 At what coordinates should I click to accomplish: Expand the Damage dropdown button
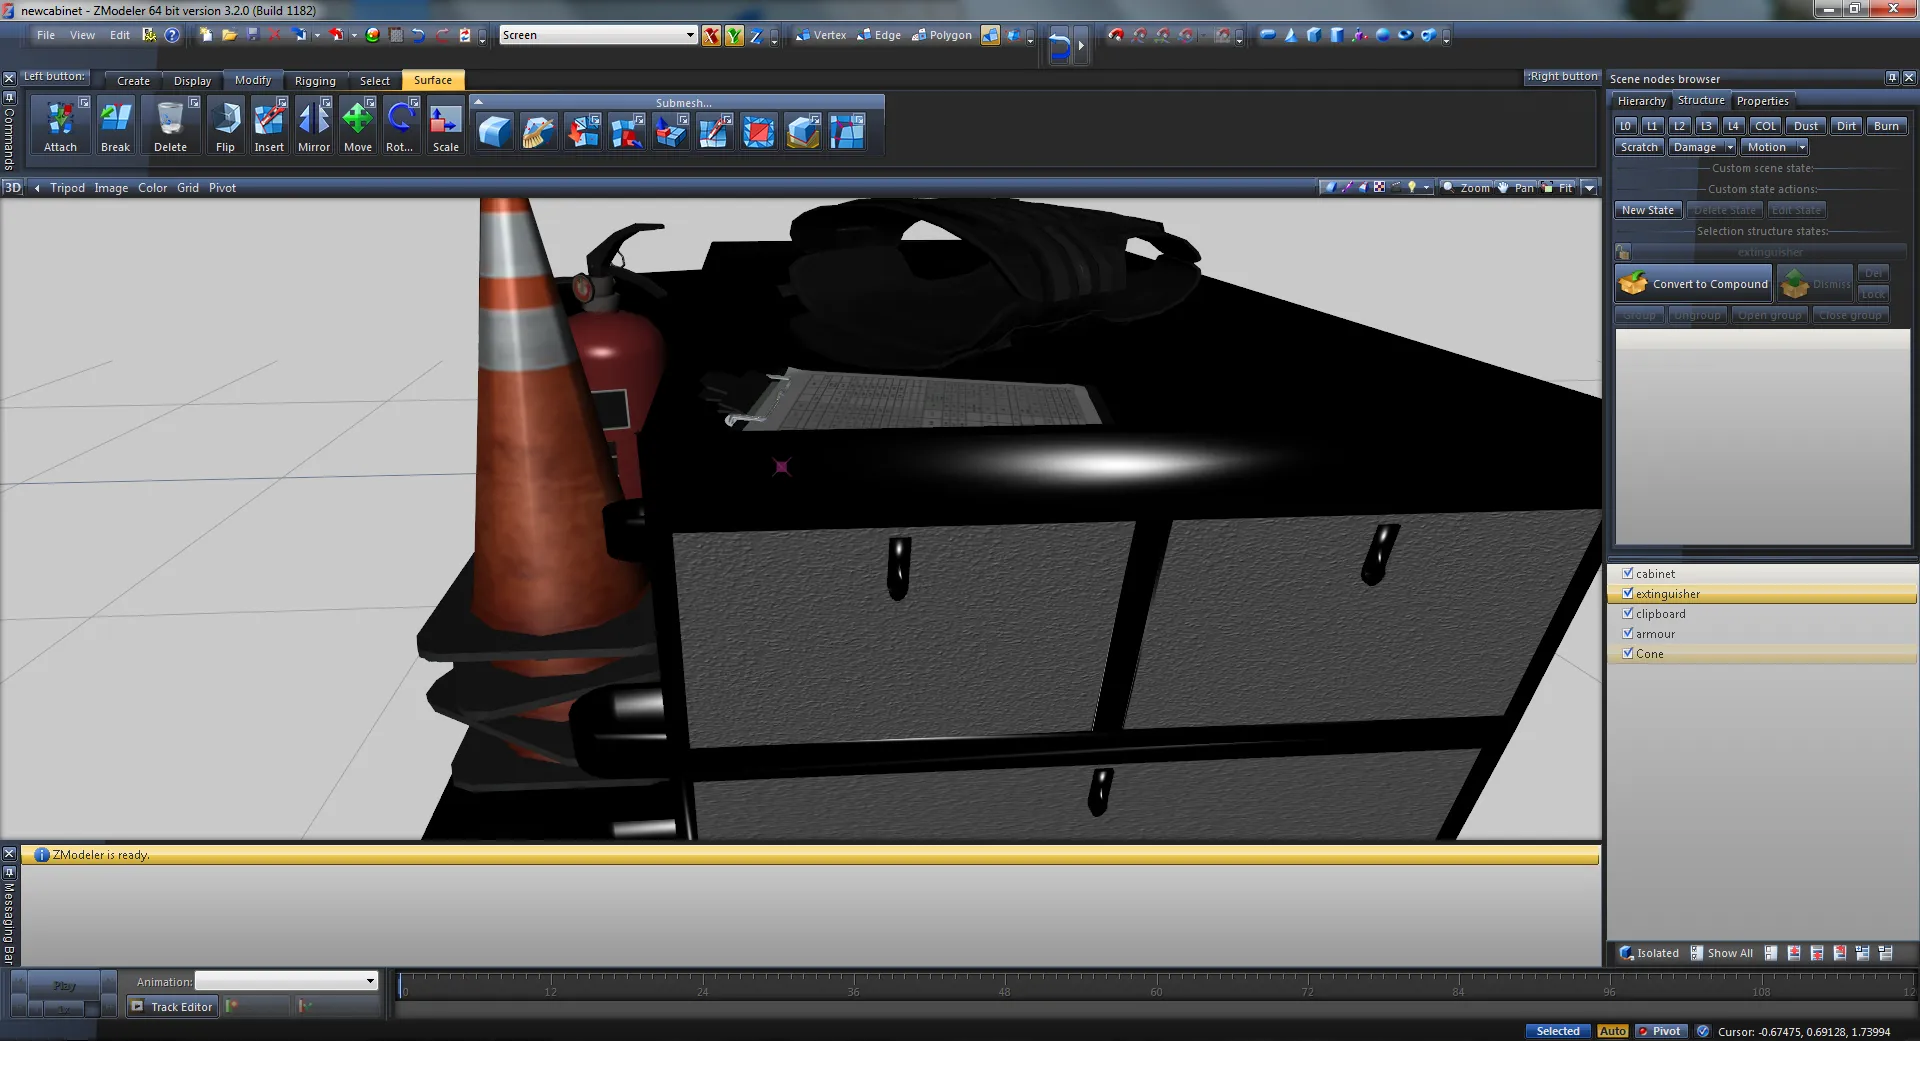pyautogui.click(x=1729, y=147)
